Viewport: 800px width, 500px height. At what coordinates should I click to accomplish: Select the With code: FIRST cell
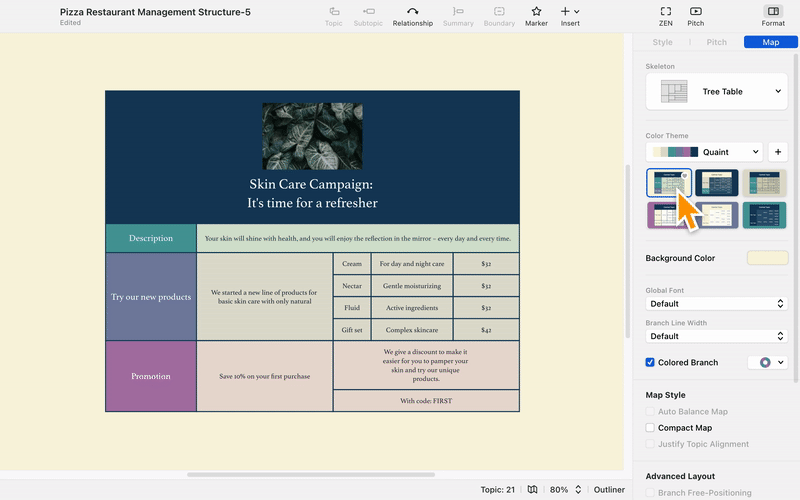[426, 401]
